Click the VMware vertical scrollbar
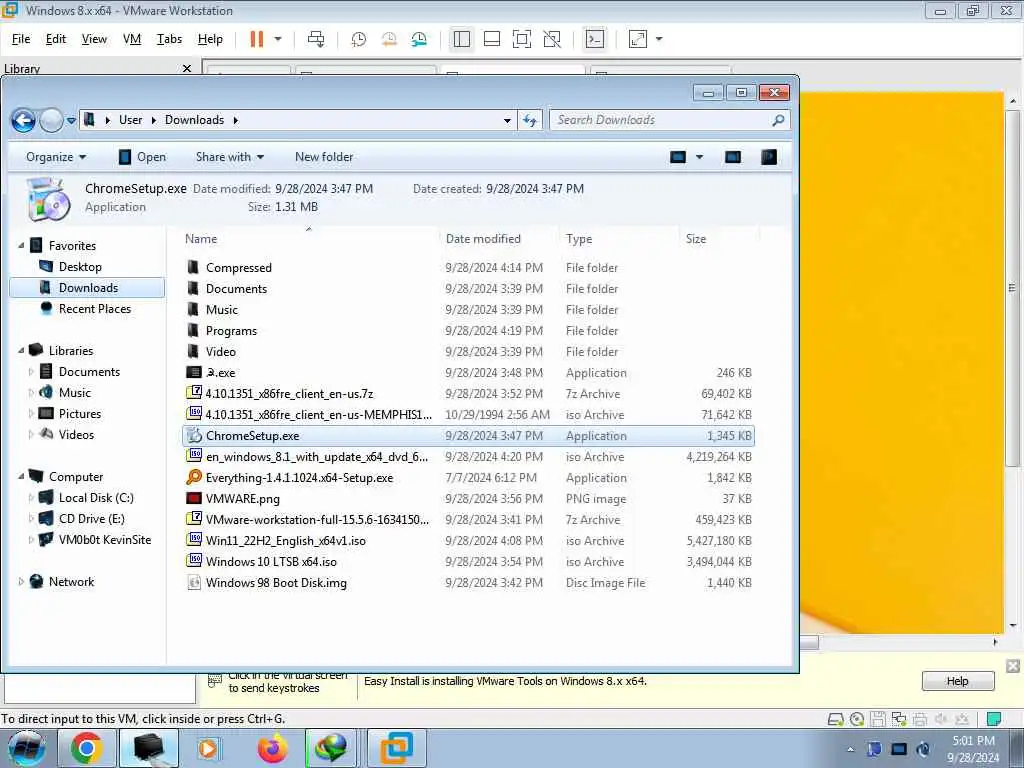 [x=1012, y=289]
